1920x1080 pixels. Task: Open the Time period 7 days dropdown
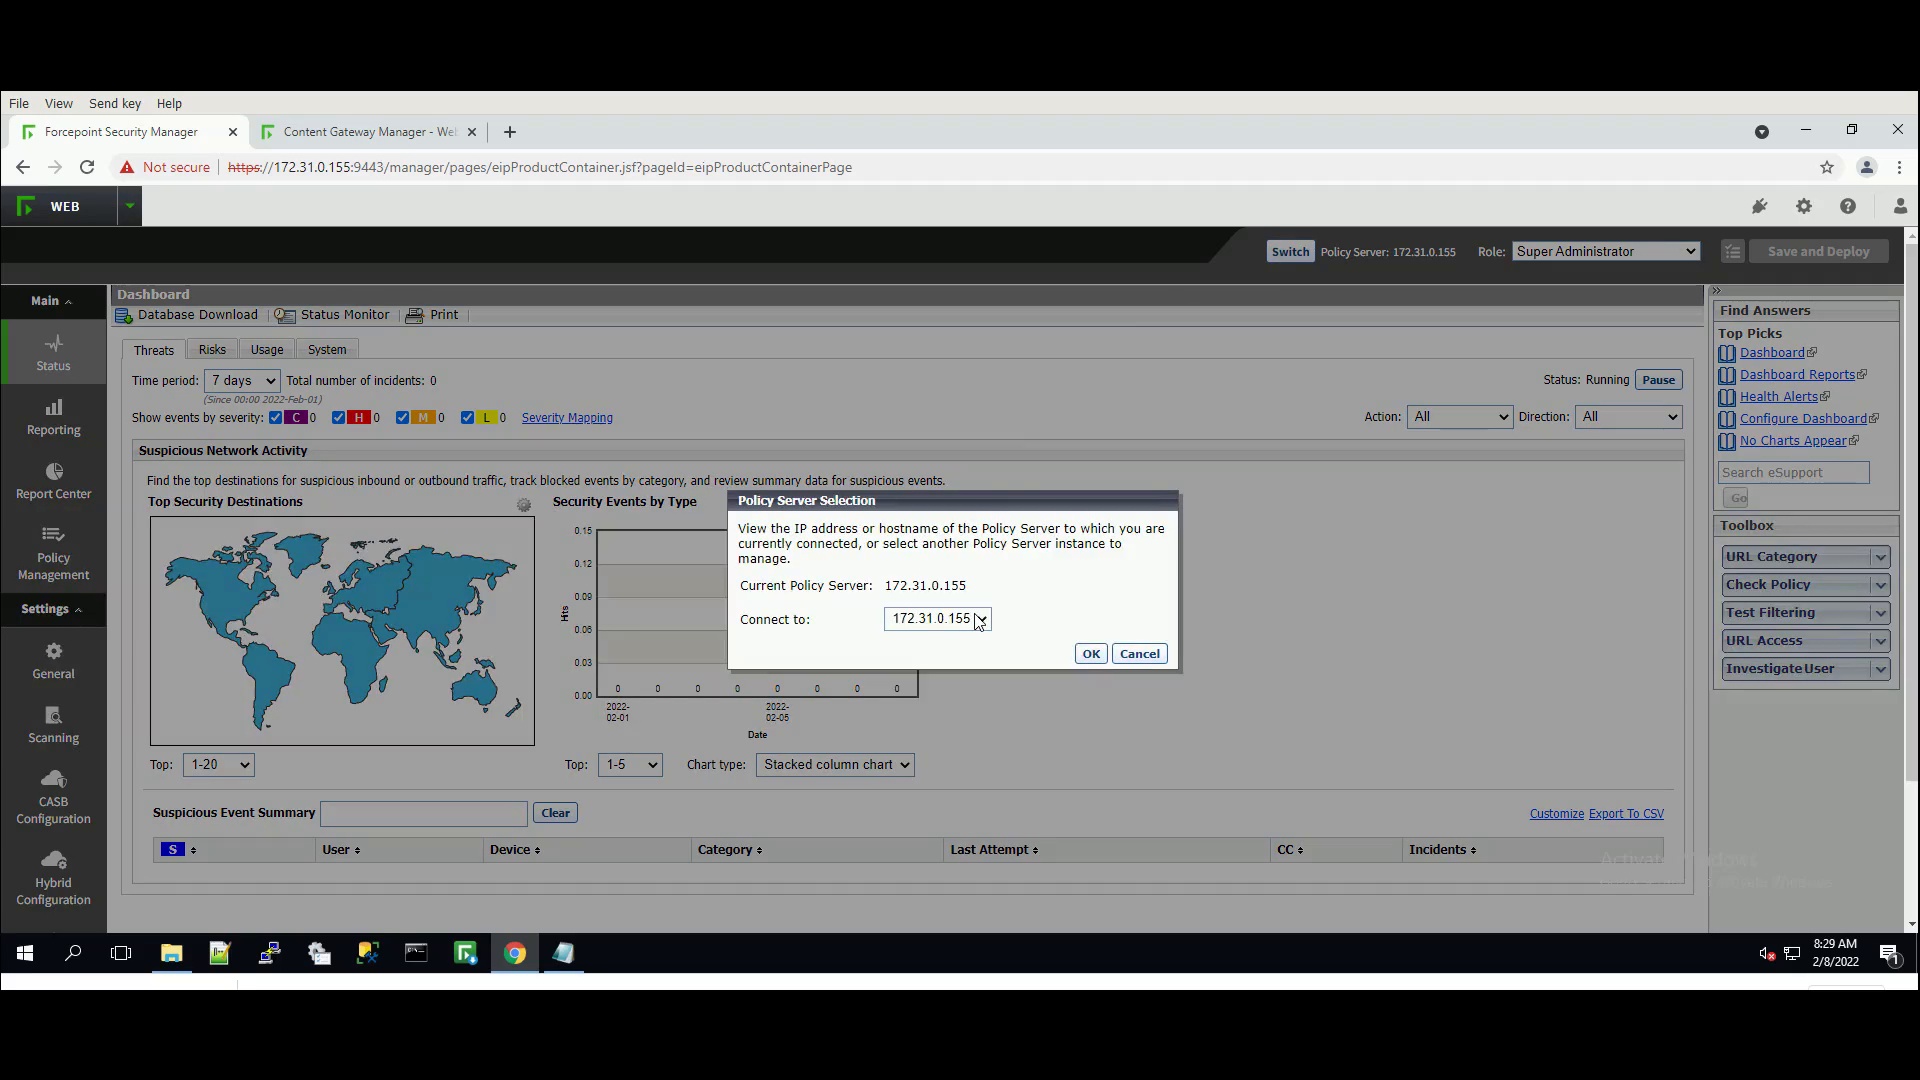[x=242, y=381]
